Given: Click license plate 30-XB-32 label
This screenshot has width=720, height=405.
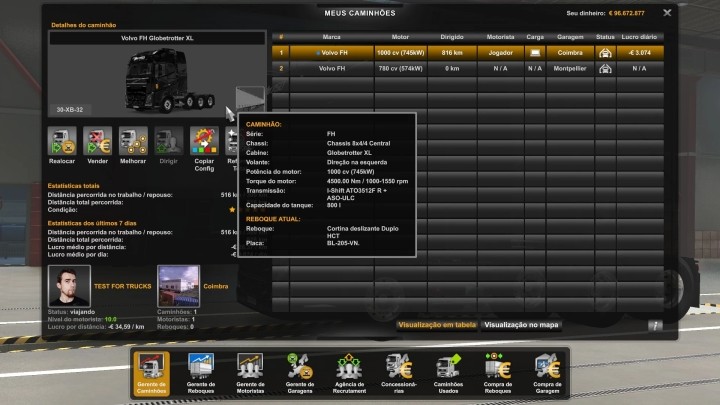Looking at the screenshot, I should click(x=70, y=110).
